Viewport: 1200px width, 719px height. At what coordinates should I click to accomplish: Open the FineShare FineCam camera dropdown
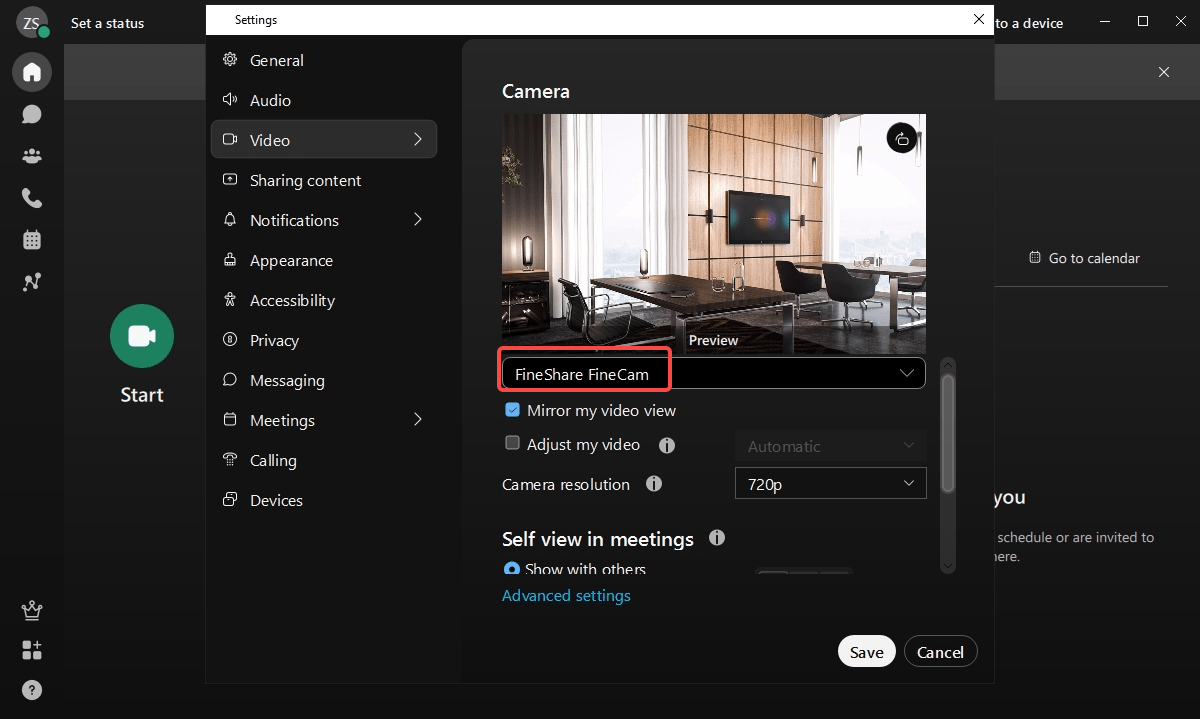point(711,372)
